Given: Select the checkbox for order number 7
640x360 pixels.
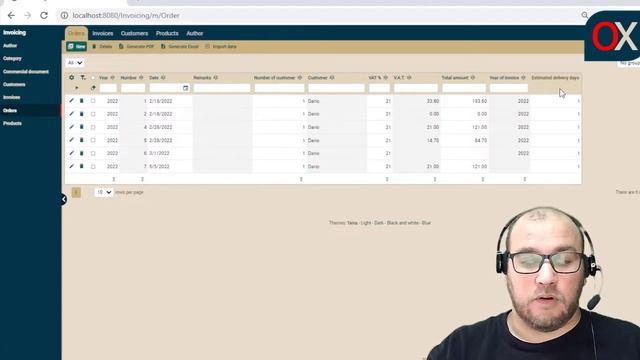Looking at the screenshot, I should (93, 166).
